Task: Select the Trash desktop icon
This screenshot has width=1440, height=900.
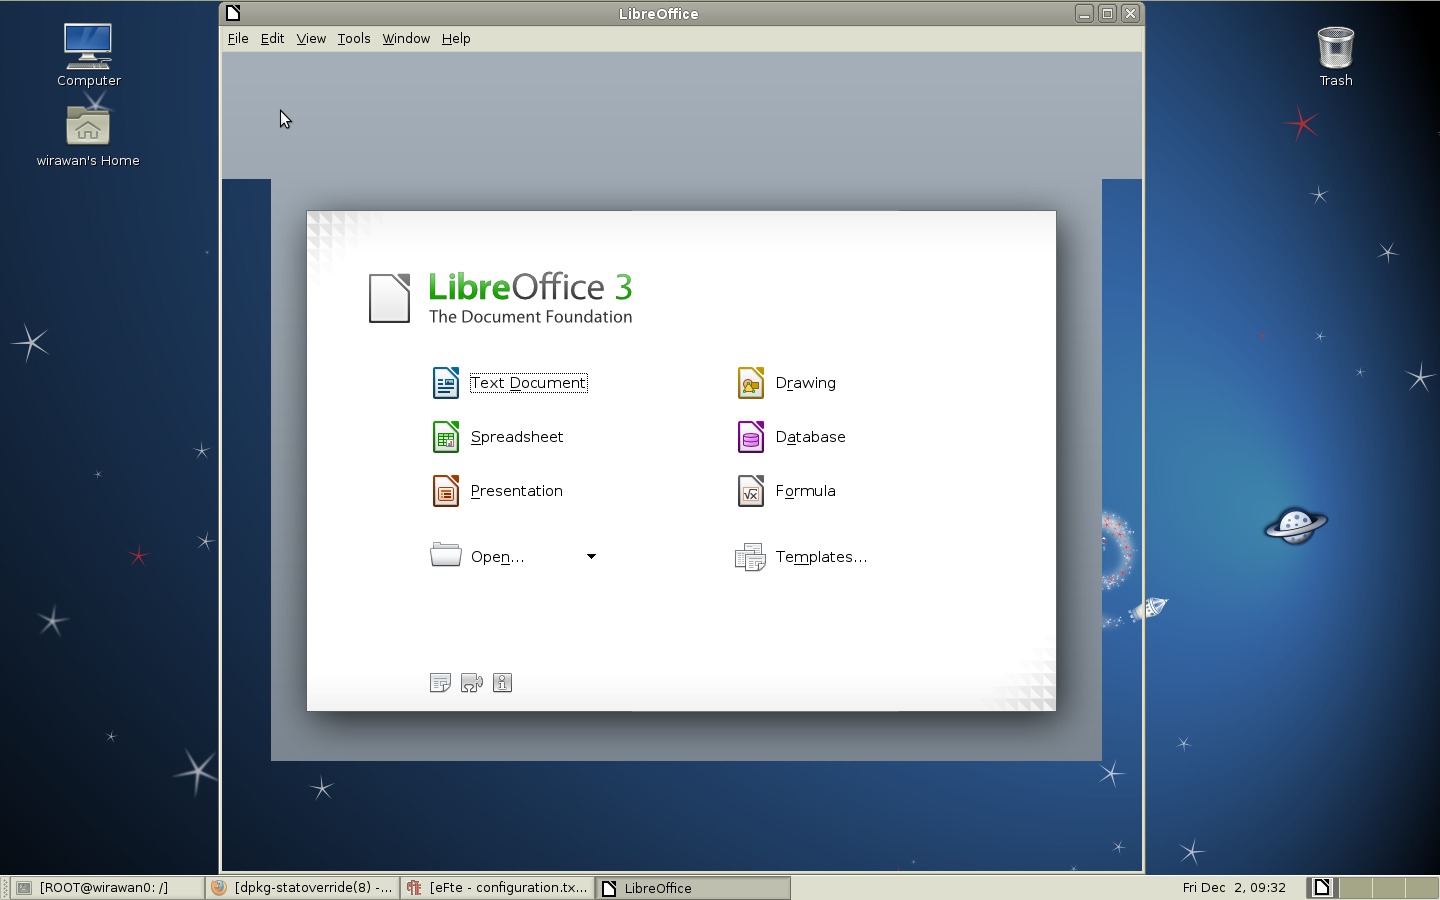Action: click(1335, 56)
